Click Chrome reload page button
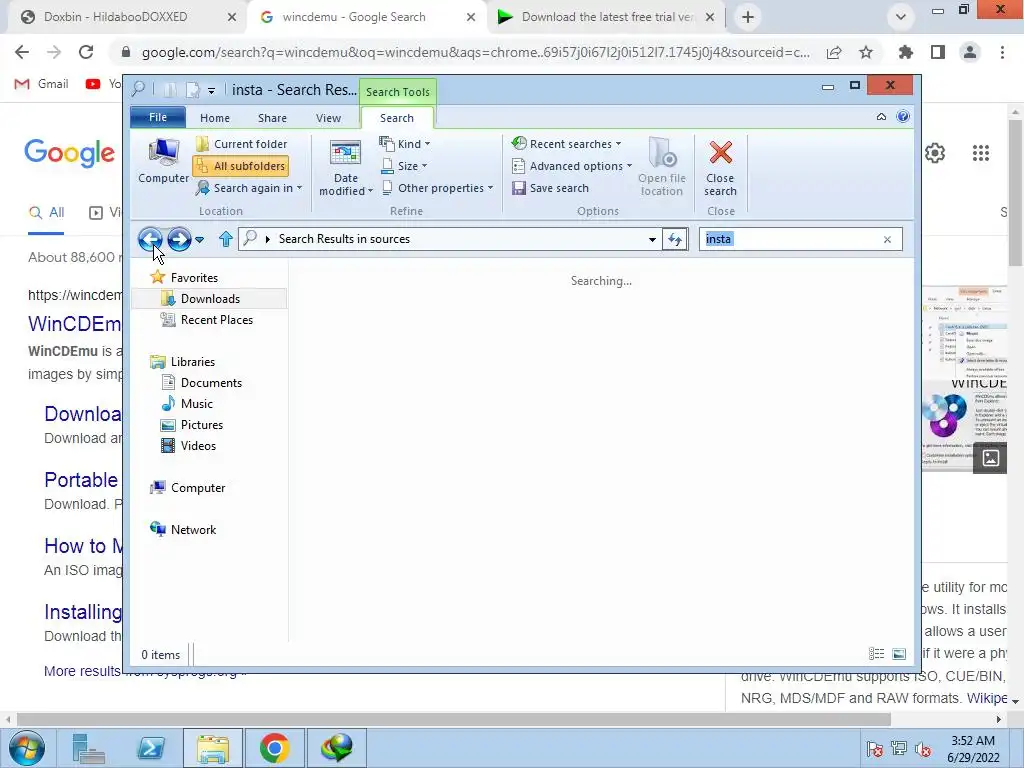This screenshot has height=768, width=1024. pyautogui.click(x=86, y=52)
